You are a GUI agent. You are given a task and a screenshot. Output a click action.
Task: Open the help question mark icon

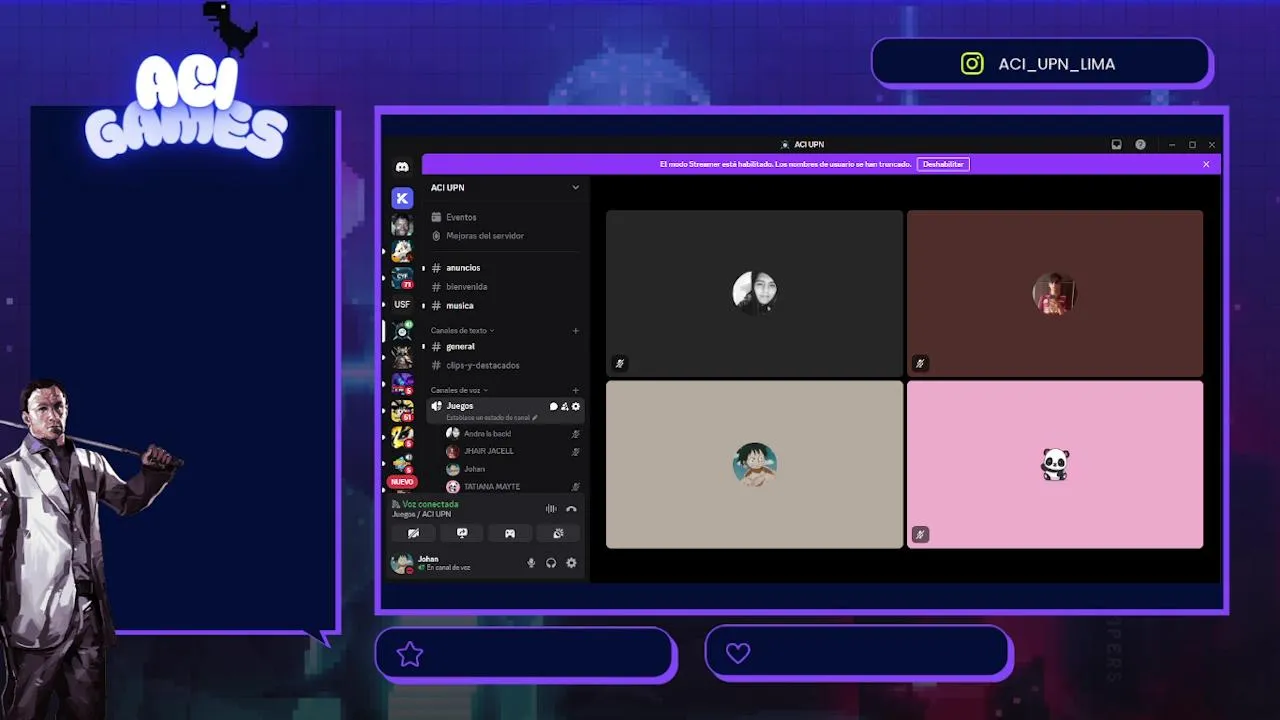[x=1140, y=145]
